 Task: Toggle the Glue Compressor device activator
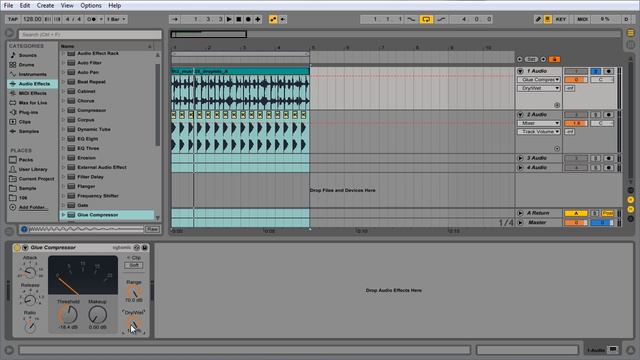click(x=17, y=248)
